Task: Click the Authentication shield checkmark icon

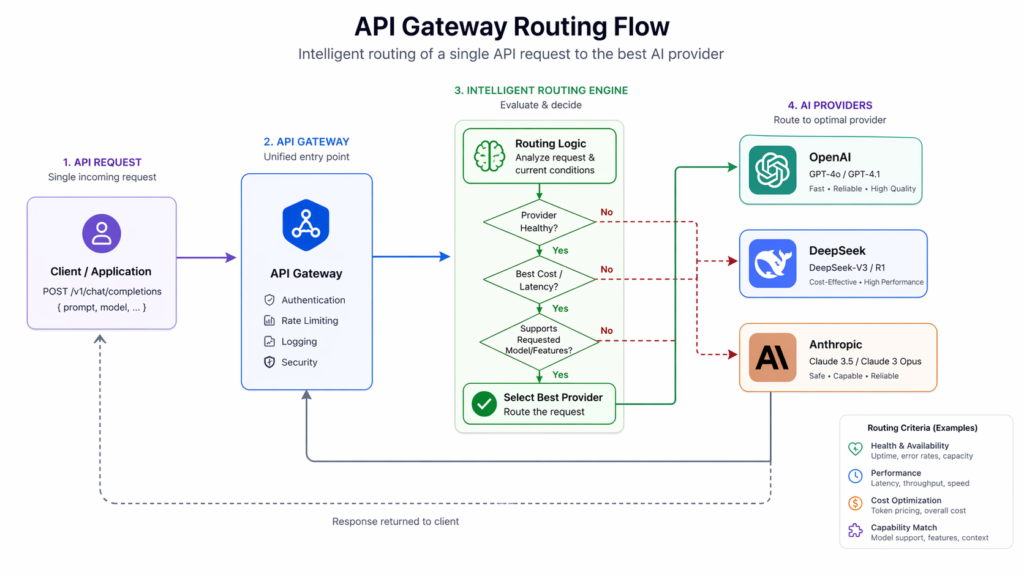Action: coord(269,299)
